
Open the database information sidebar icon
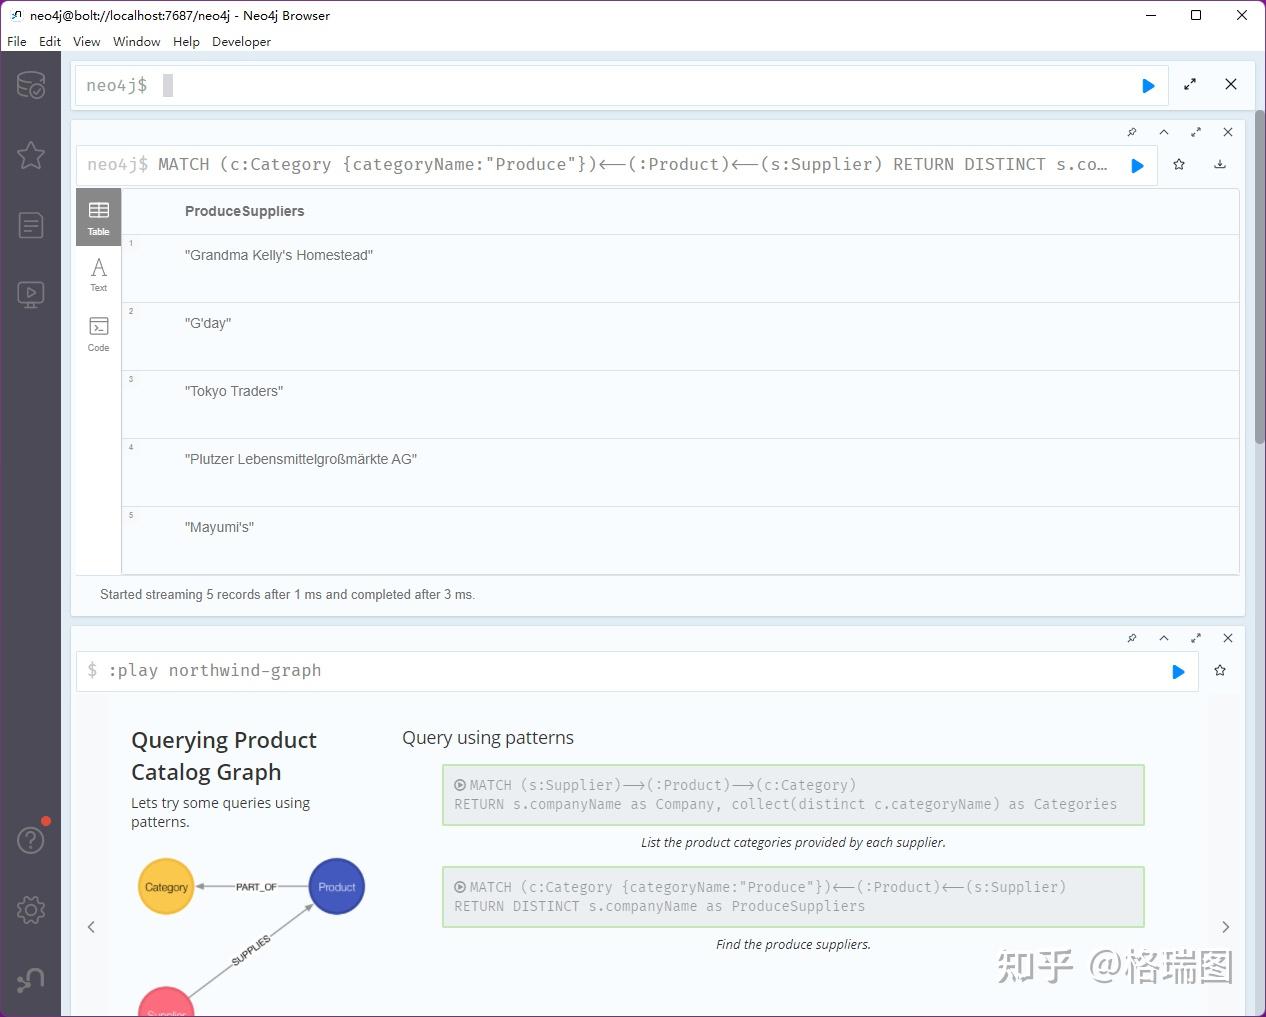[31, 85]
